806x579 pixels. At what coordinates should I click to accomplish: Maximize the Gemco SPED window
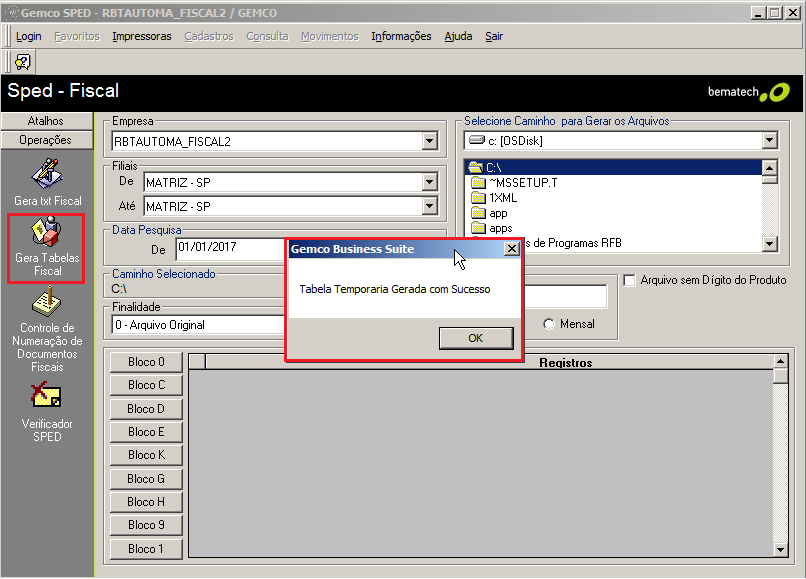pyautogui.click(x=775, y=13)
